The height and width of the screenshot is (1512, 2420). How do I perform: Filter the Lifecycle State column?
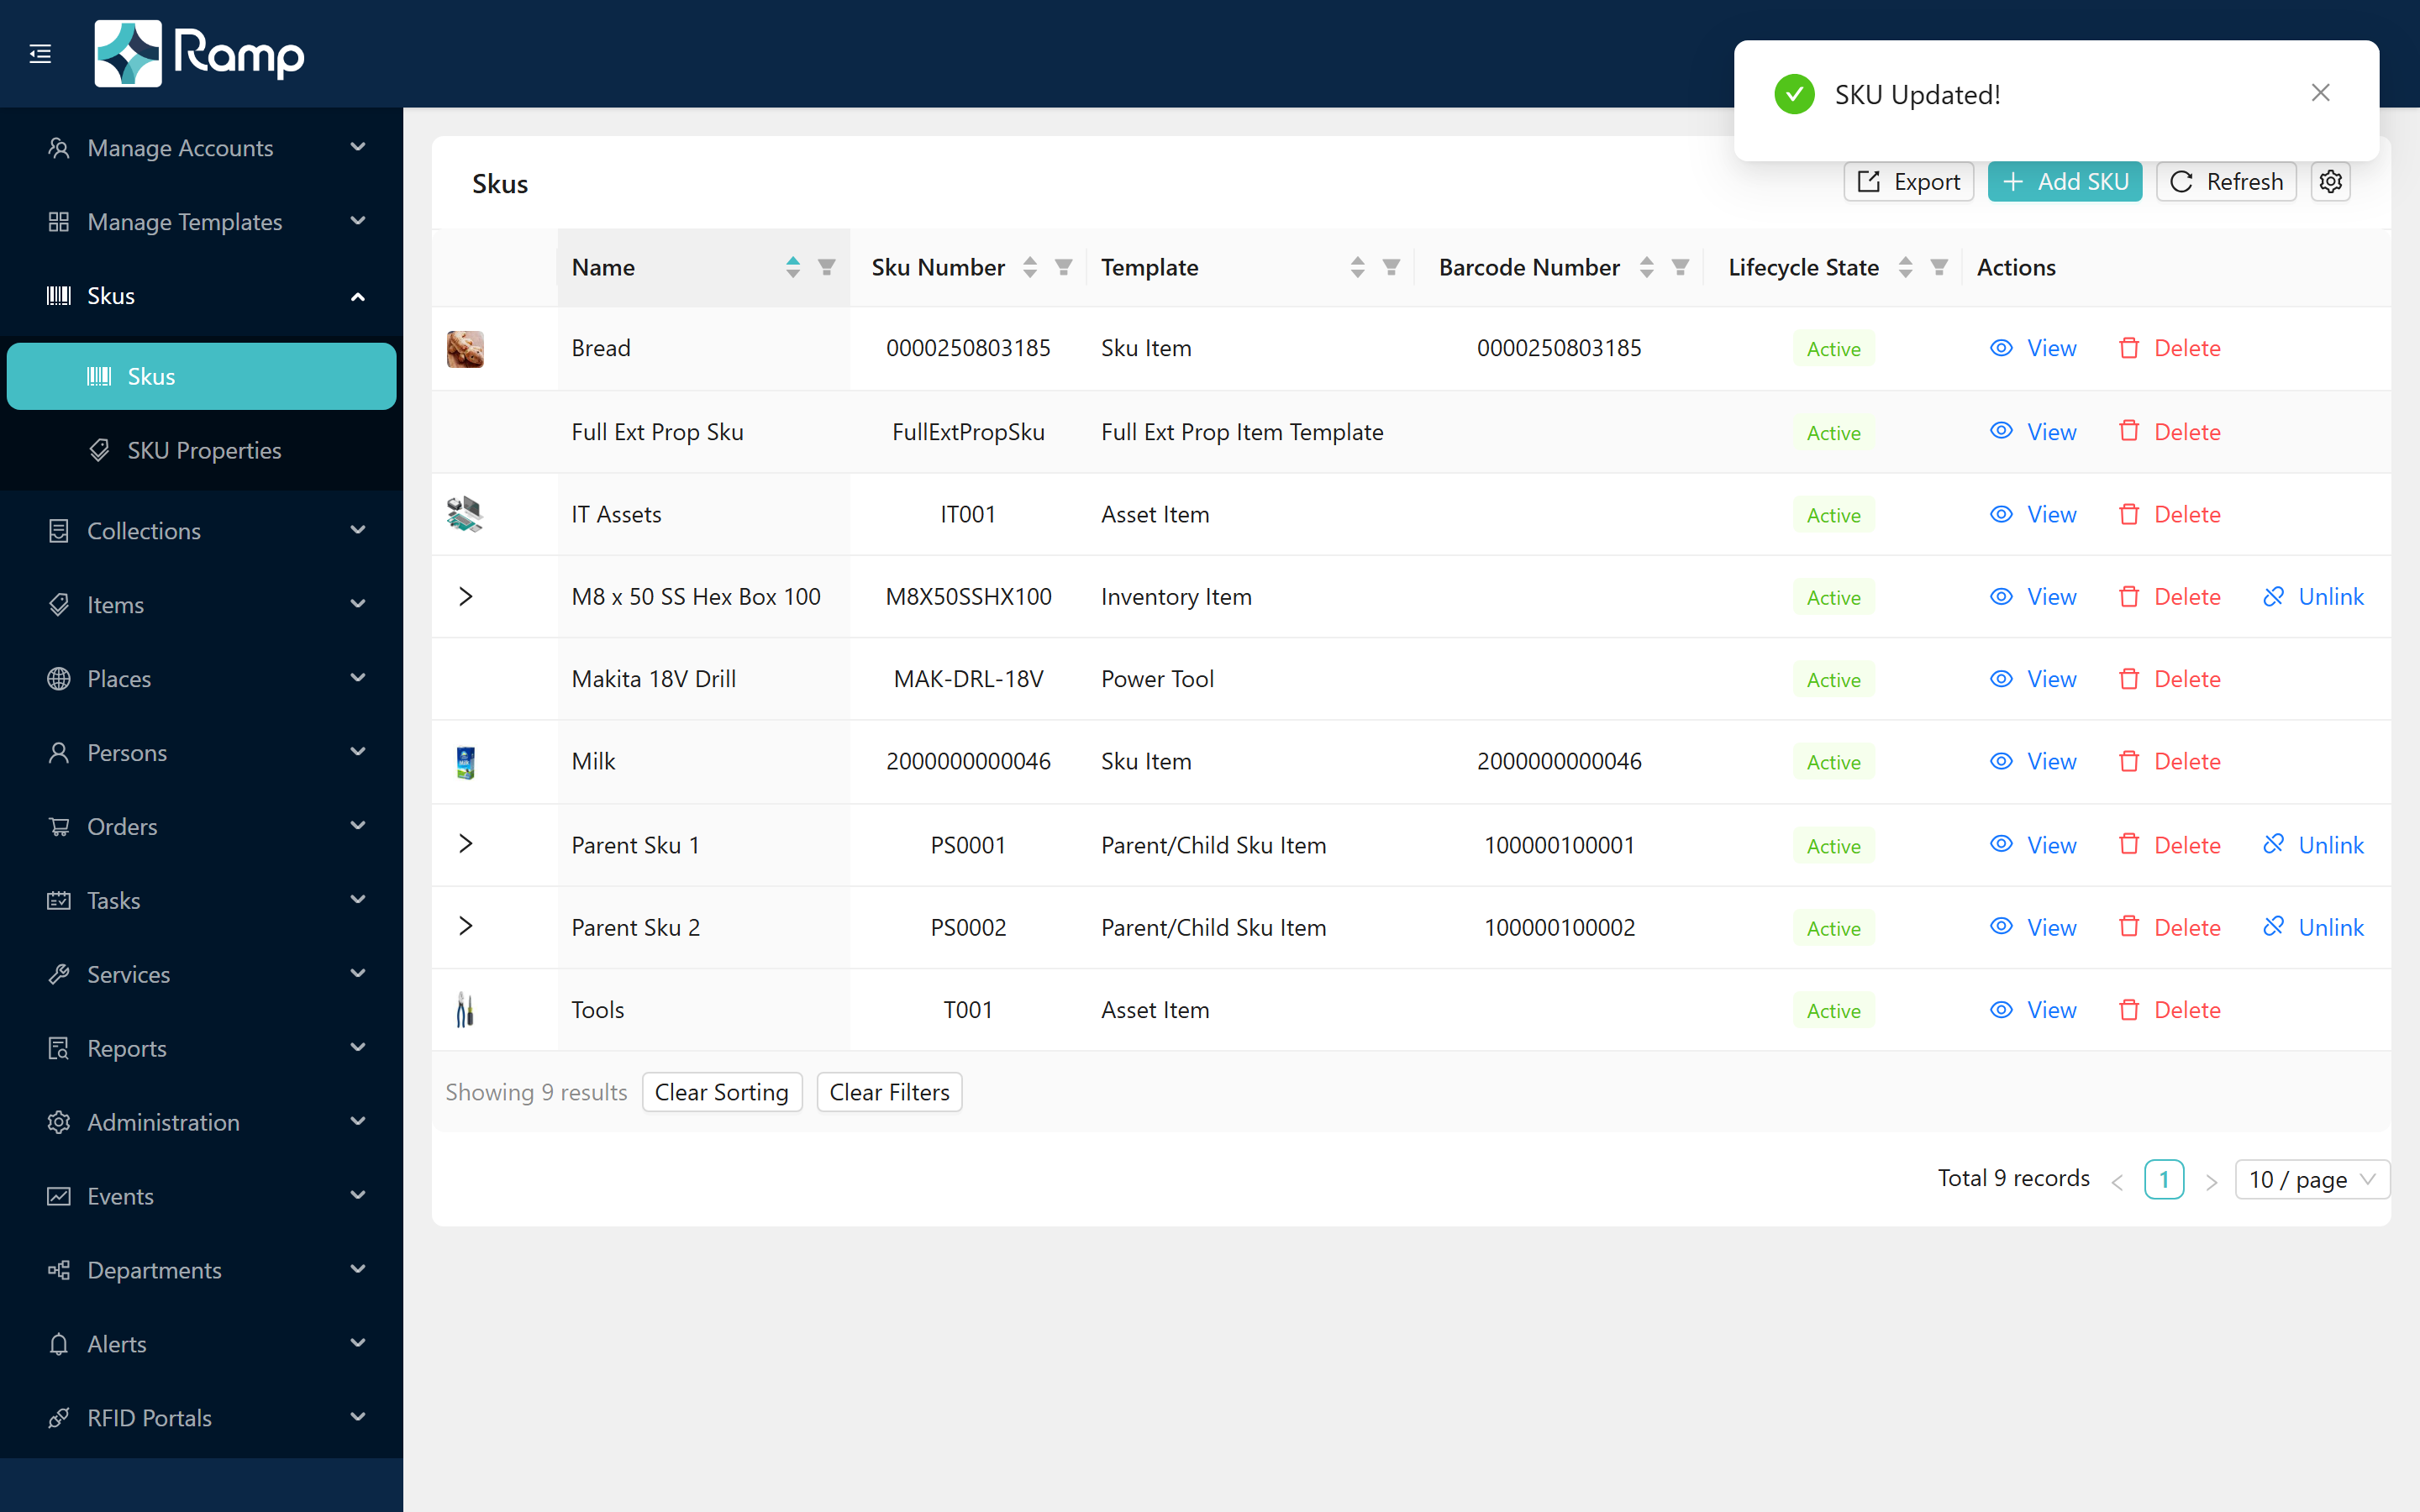pyautogui.click(x=1939, y=267)
